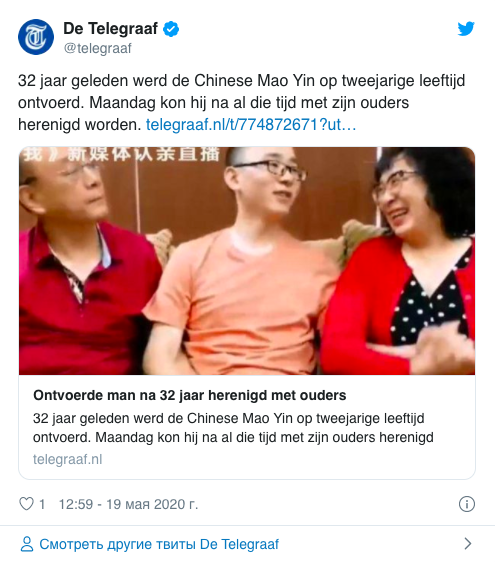This screenshot has height=562, width=495.
Task: Open Twitter via the blue bird logo
Action: (x=466, y=29)
